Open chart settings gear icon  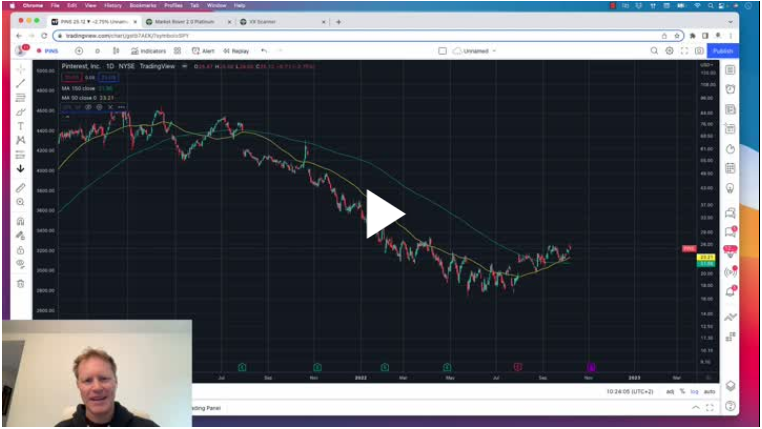669,51
